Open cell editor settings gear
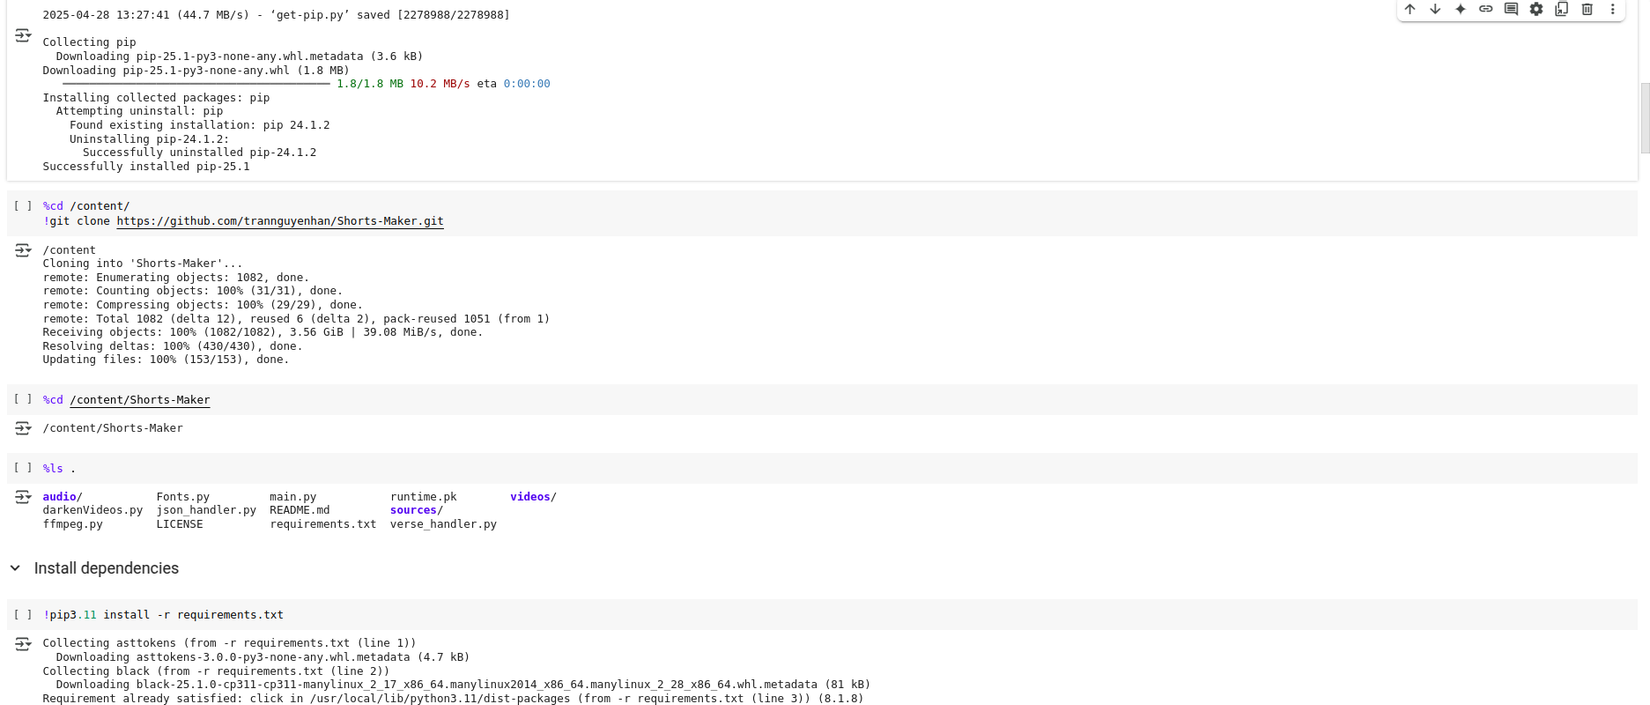The image size is (1650, 705). point(1536,9)
